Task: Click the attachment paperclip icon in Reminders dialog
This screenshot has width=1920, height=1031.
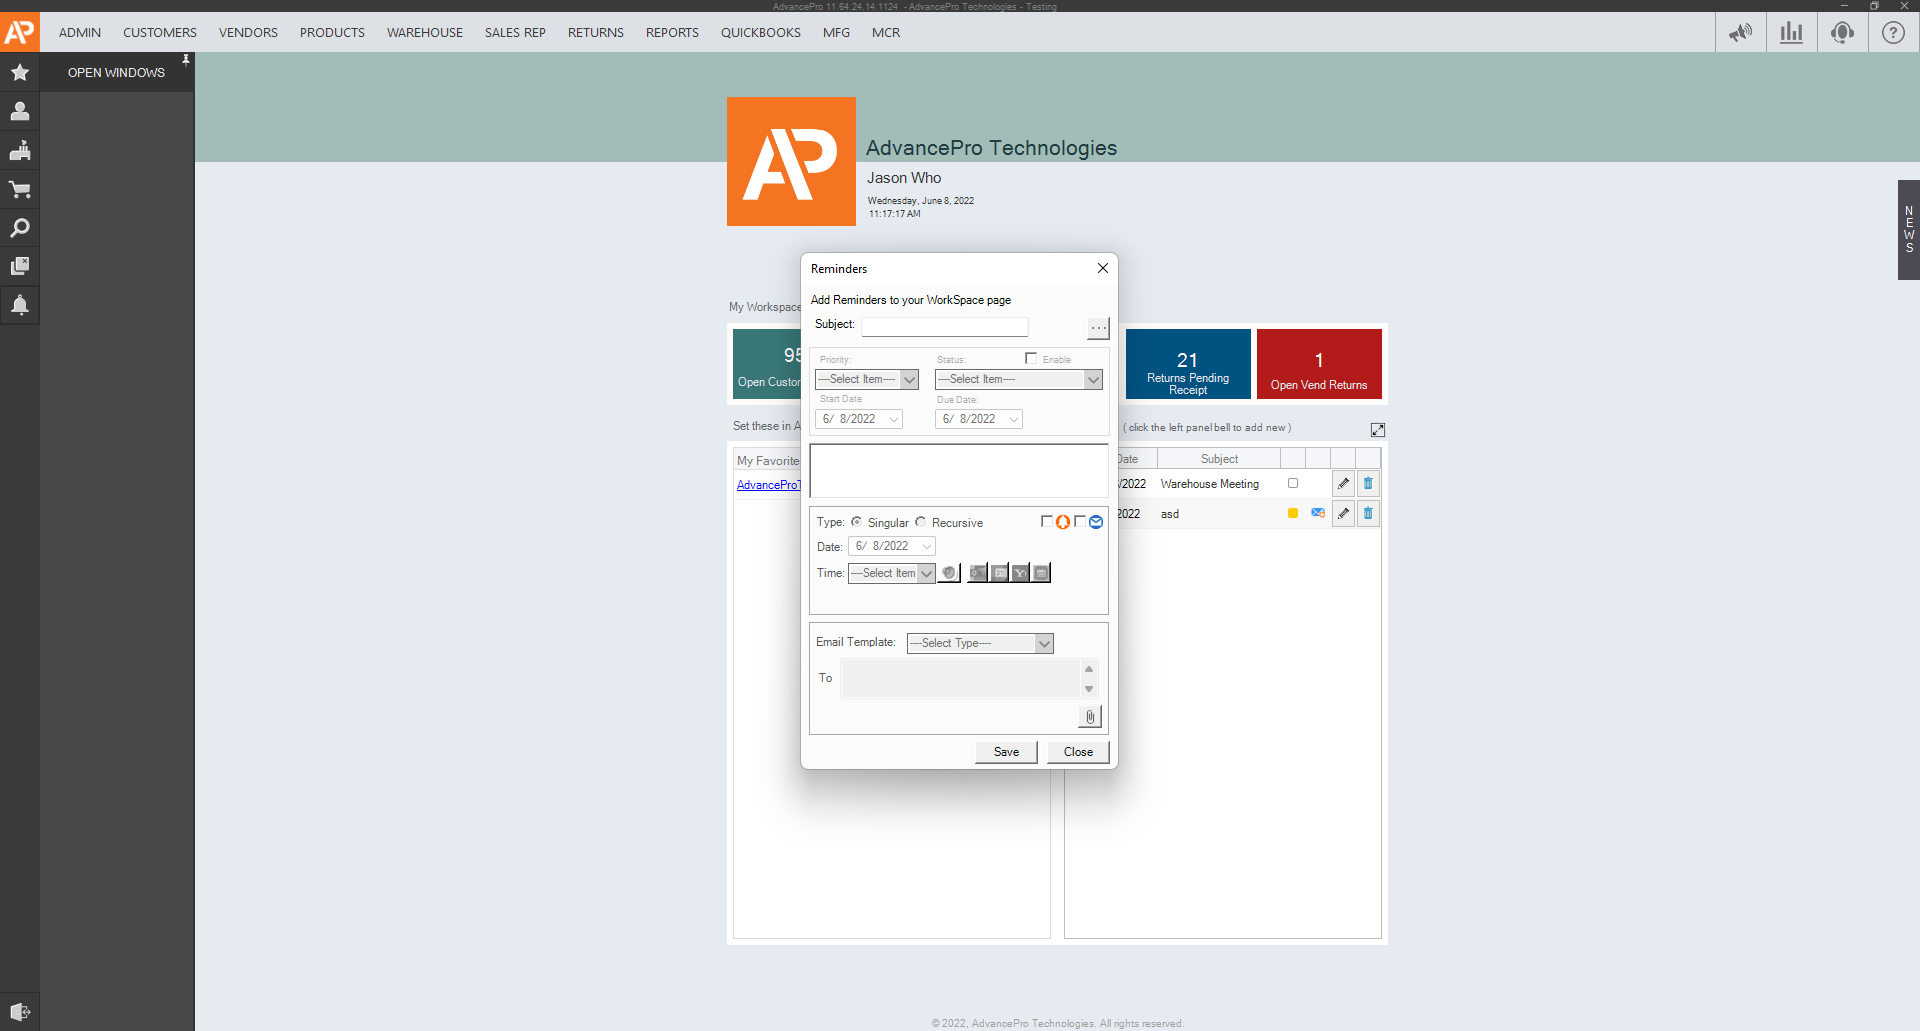Action: [x=1090, y=717]
